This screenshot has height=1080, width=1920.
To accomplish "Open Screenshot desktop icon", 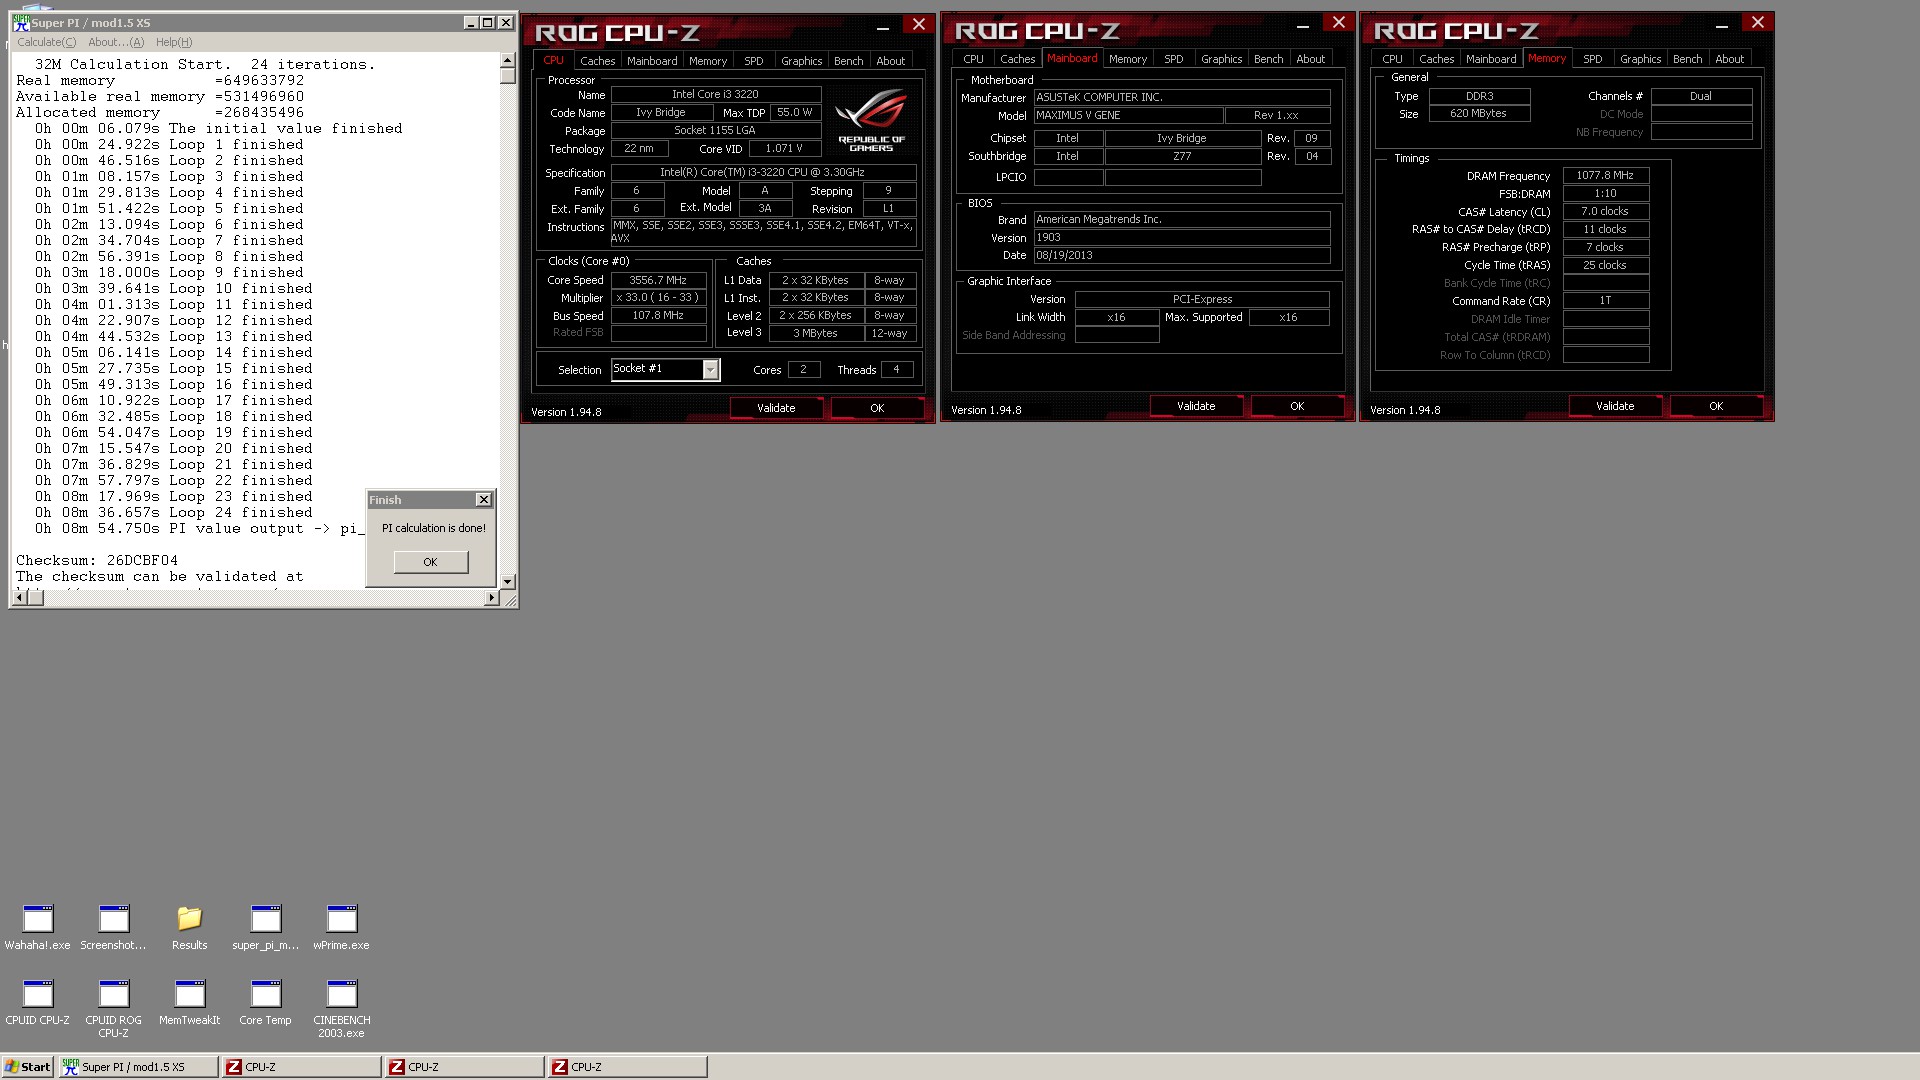I will coord(113,927).
